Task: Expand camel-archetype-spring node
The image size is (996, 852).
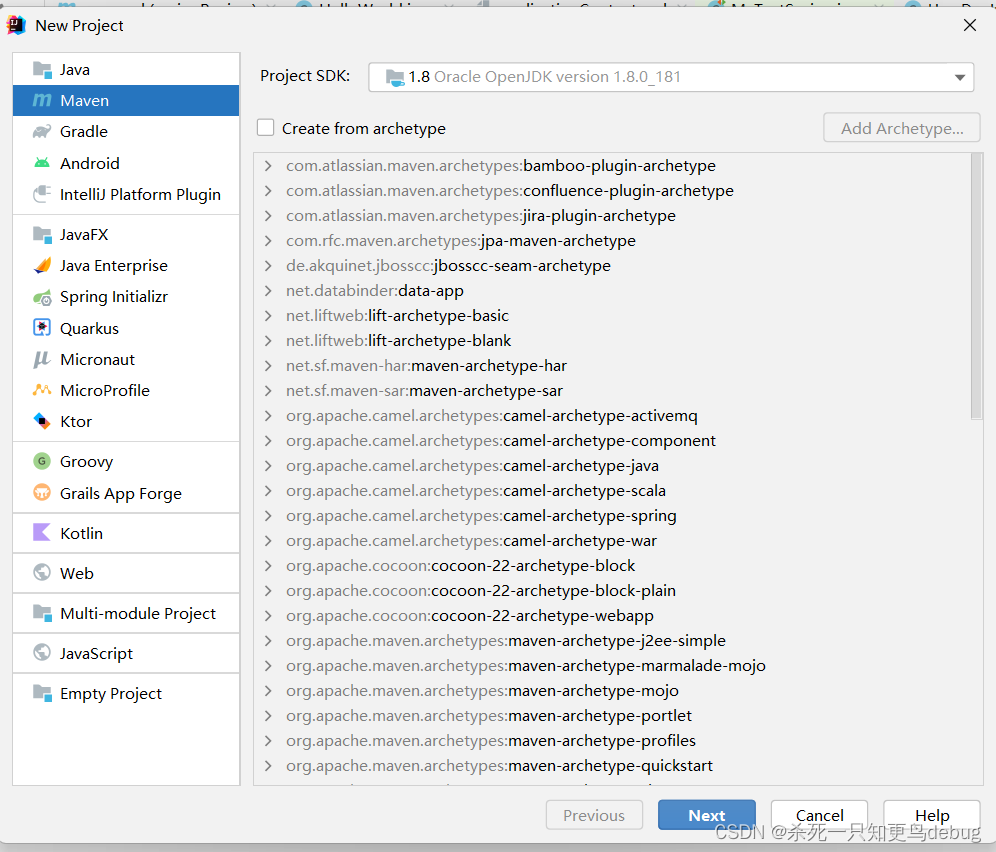Action: (268, 516)
